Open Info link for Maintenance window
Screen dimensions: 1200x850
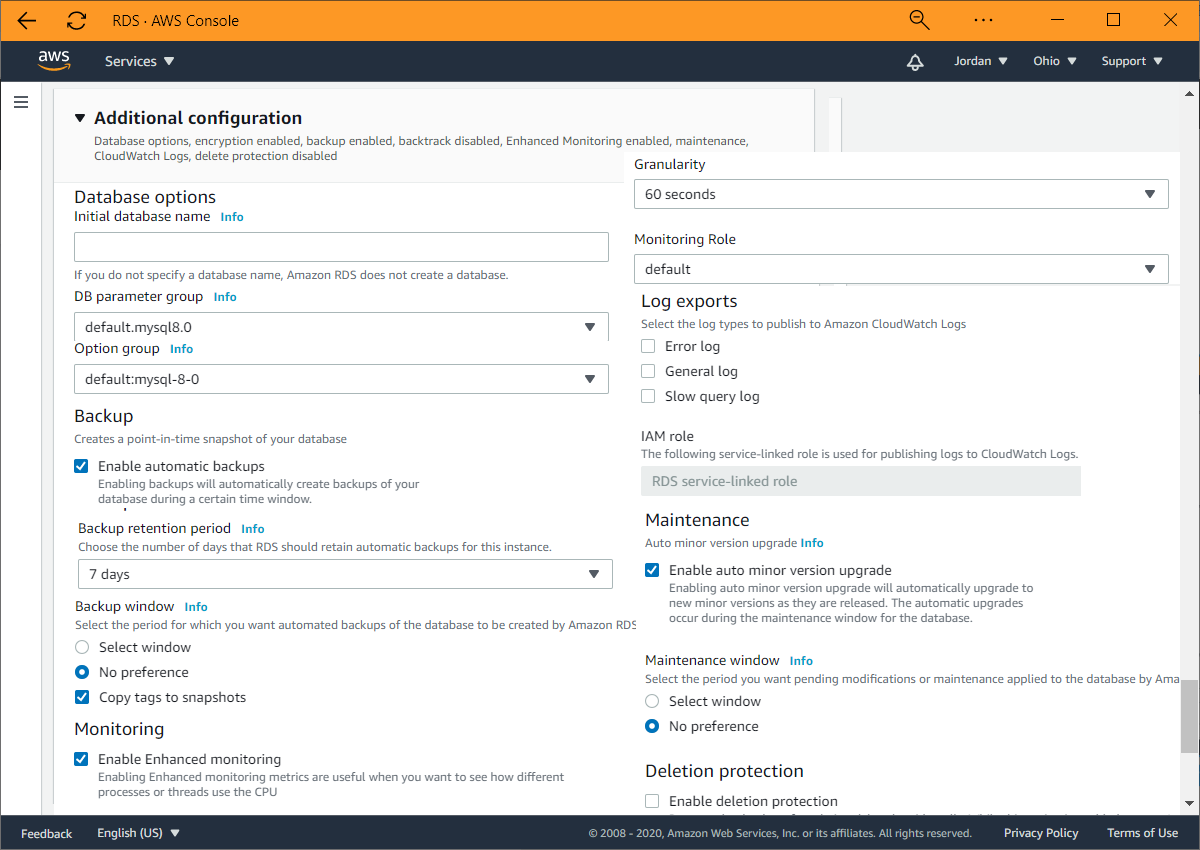point(801,661)
